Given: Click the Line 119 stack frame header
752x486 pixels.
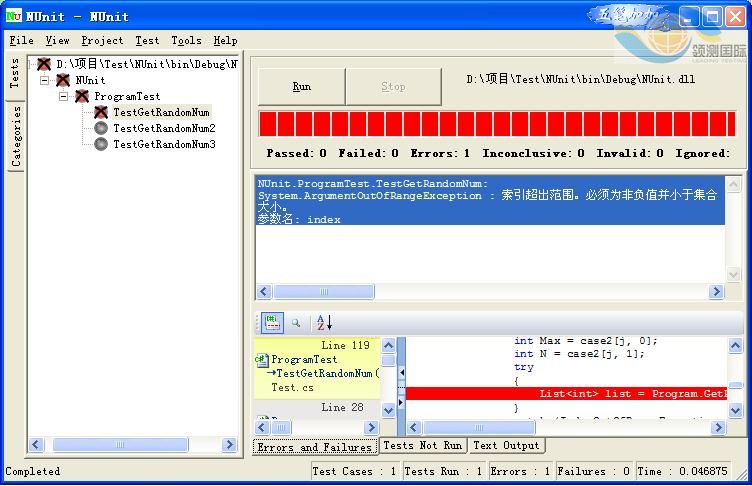Looking at the screenshot, I should coord(345,345).
